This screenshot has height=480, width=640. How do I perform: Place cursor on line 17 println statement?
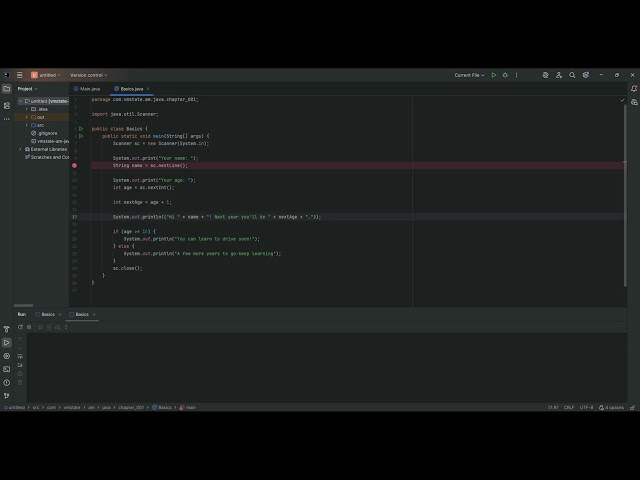[217, 217]
